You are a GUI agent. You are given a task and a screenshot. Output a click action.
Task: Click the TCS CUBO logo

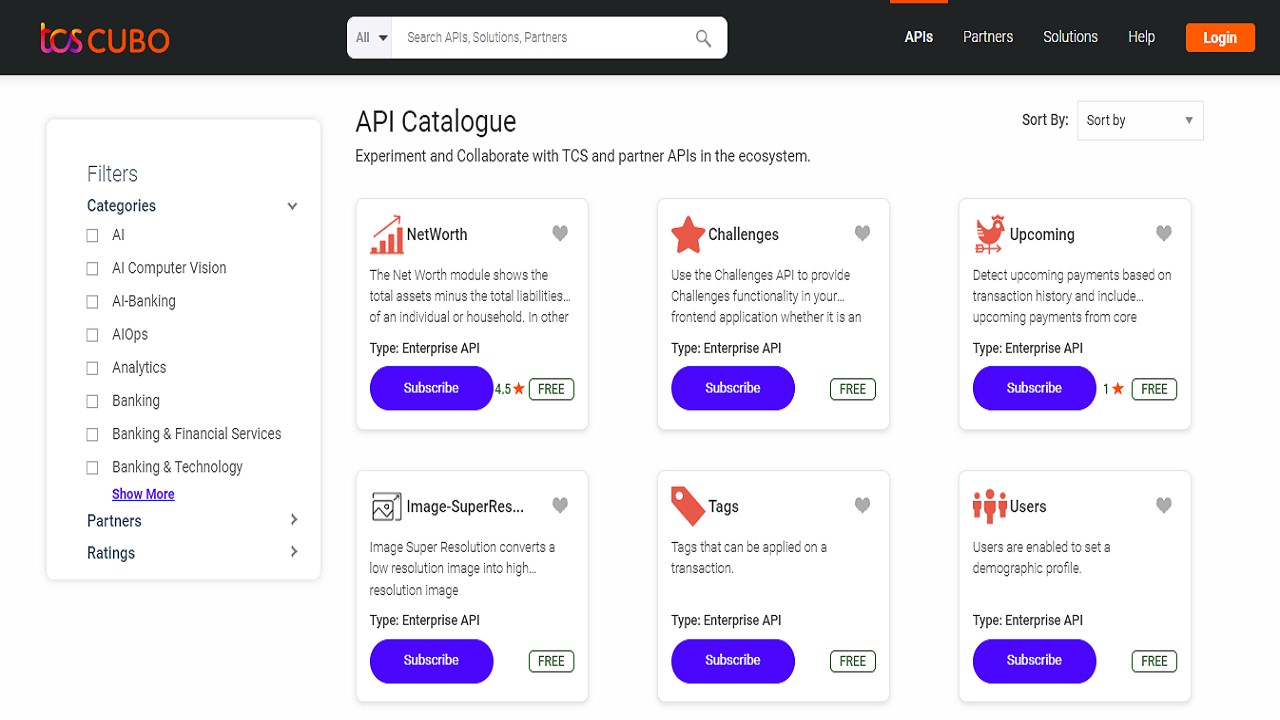105,38
